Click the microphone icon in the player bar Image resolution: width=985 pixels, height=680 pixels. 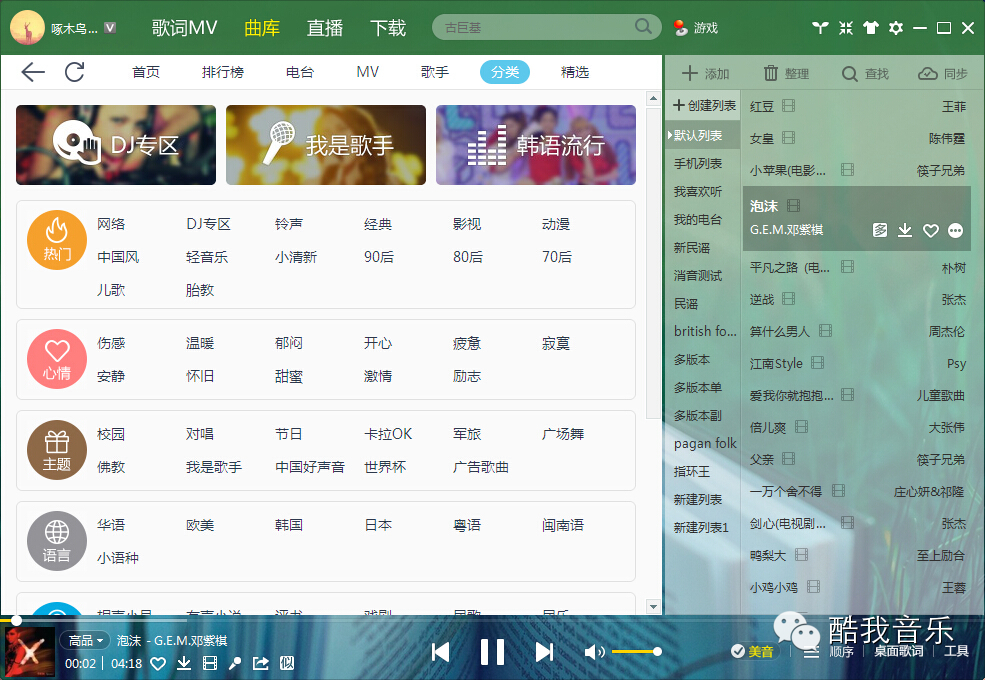[x=235, y=664]
